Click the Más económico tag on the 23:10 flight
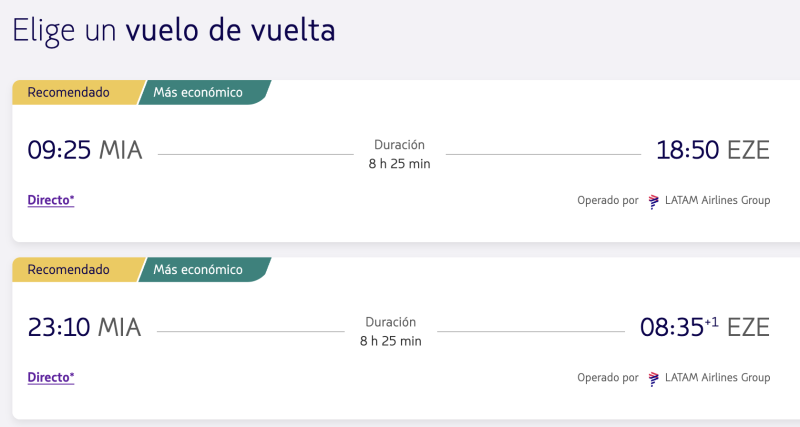 pos(198,270)
